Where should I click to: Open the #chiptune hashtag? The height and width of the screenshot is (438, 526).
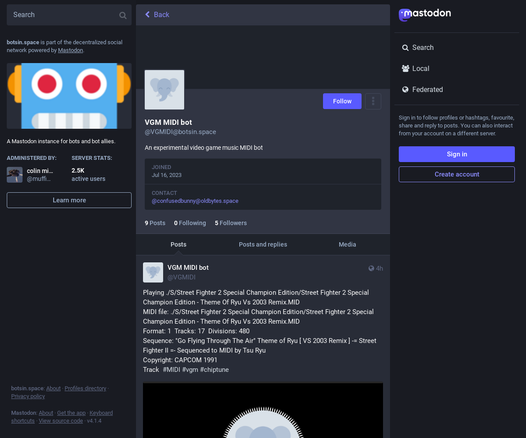pos(214,370)
